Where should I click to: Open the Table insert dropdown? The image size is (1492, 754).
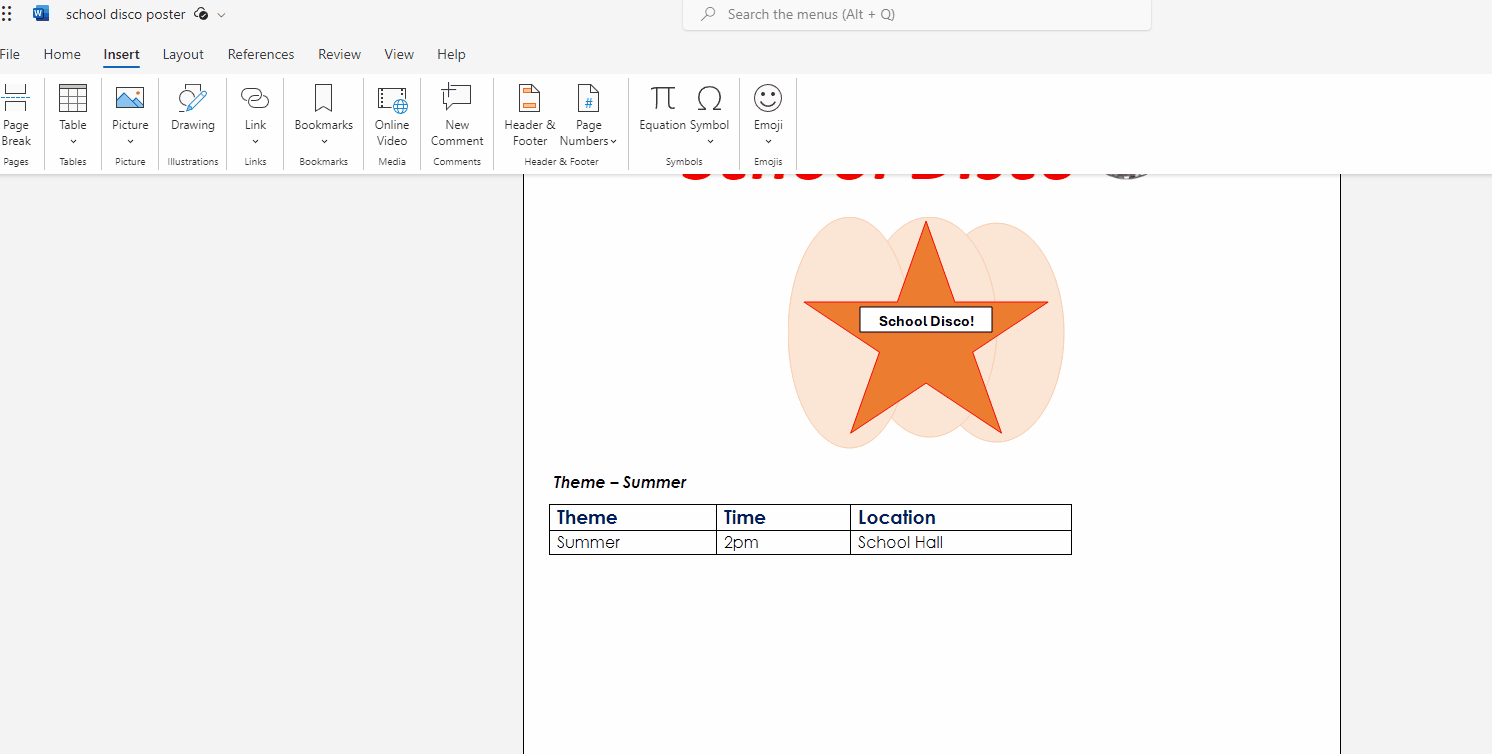pos(73,115)
